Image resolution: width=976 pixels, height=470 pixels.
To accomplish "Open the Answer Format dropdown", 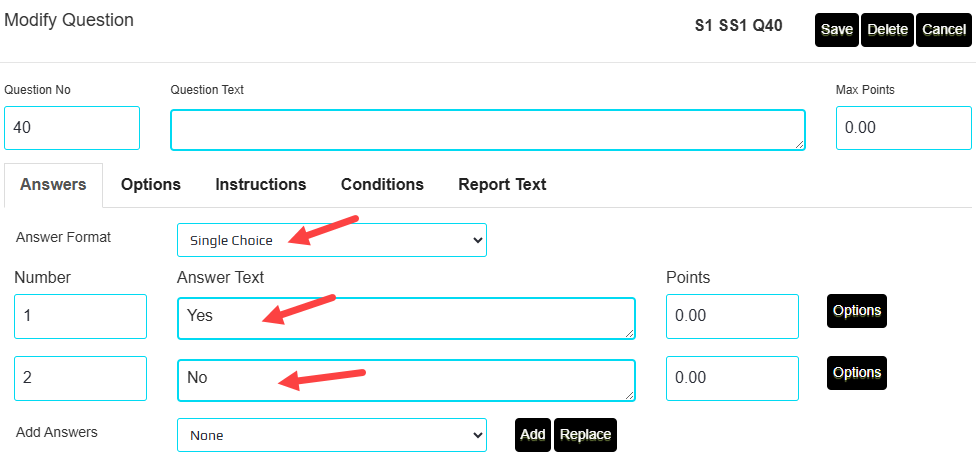I will point(332,240).
